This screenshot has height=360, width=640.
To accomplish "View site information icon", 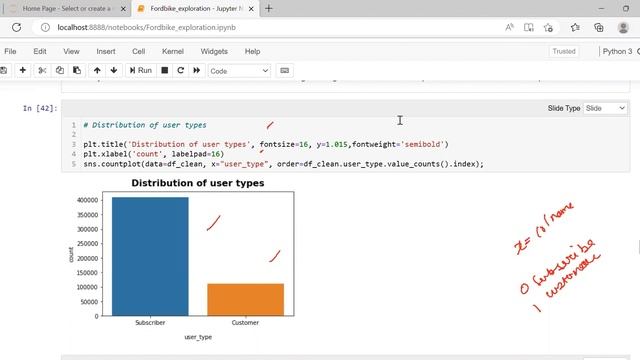I will point(45,27).
